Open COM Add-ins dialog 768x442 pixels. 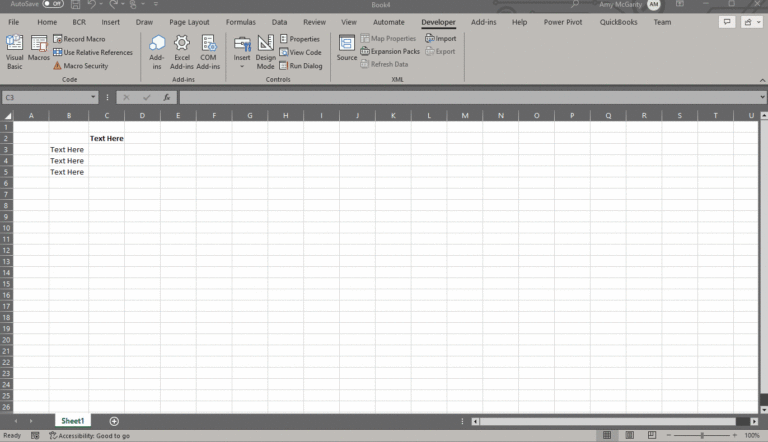pyautogui.click(x=208, y=50)
